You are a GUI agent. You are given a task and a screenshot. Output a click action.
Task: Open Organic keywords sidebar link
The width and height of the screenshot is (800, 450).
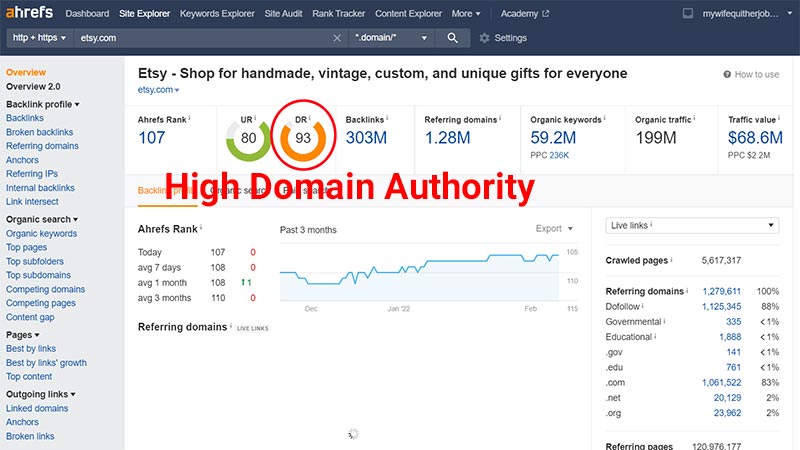pos(42,234)
